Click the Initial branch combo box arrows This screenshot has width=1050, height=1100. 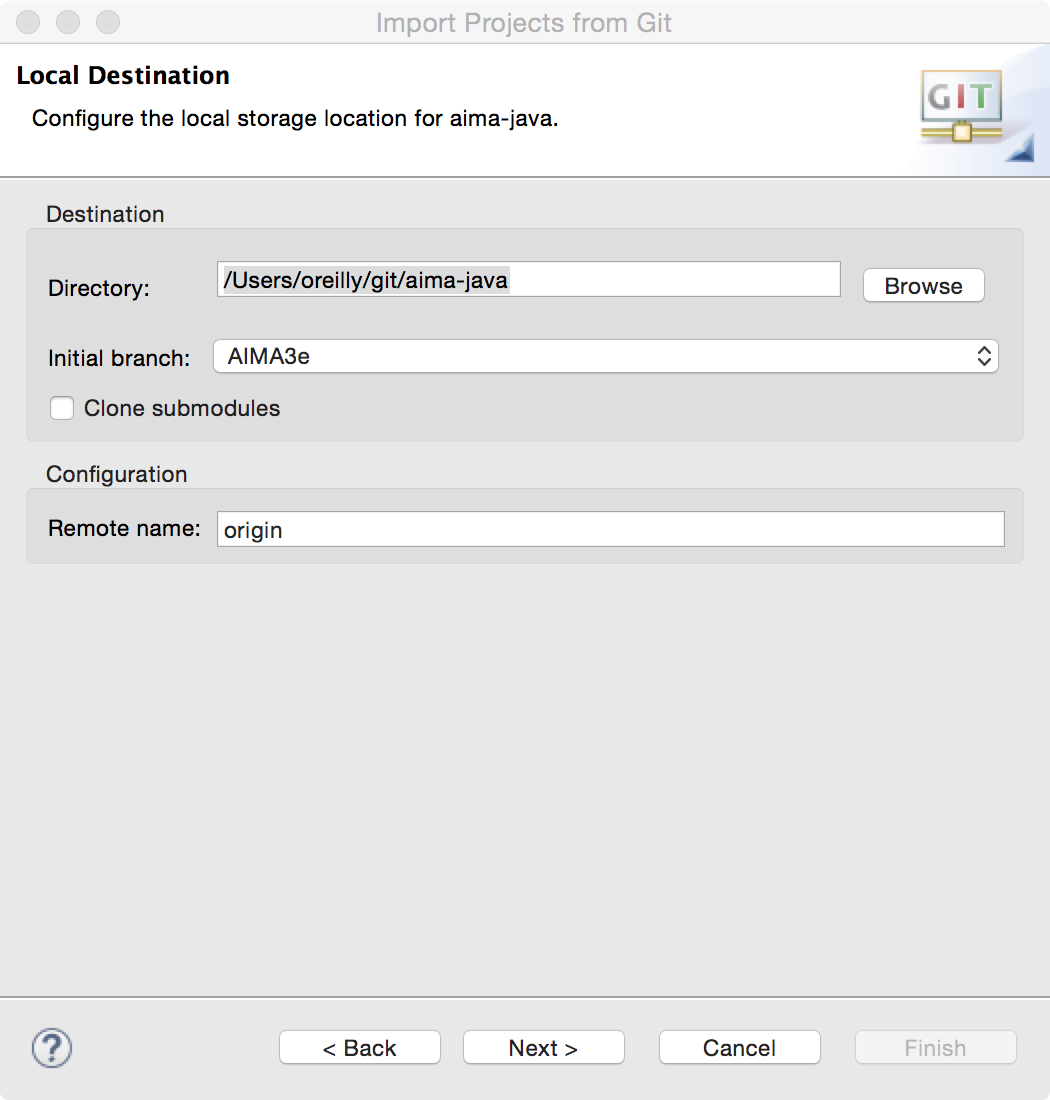point(984,356)
